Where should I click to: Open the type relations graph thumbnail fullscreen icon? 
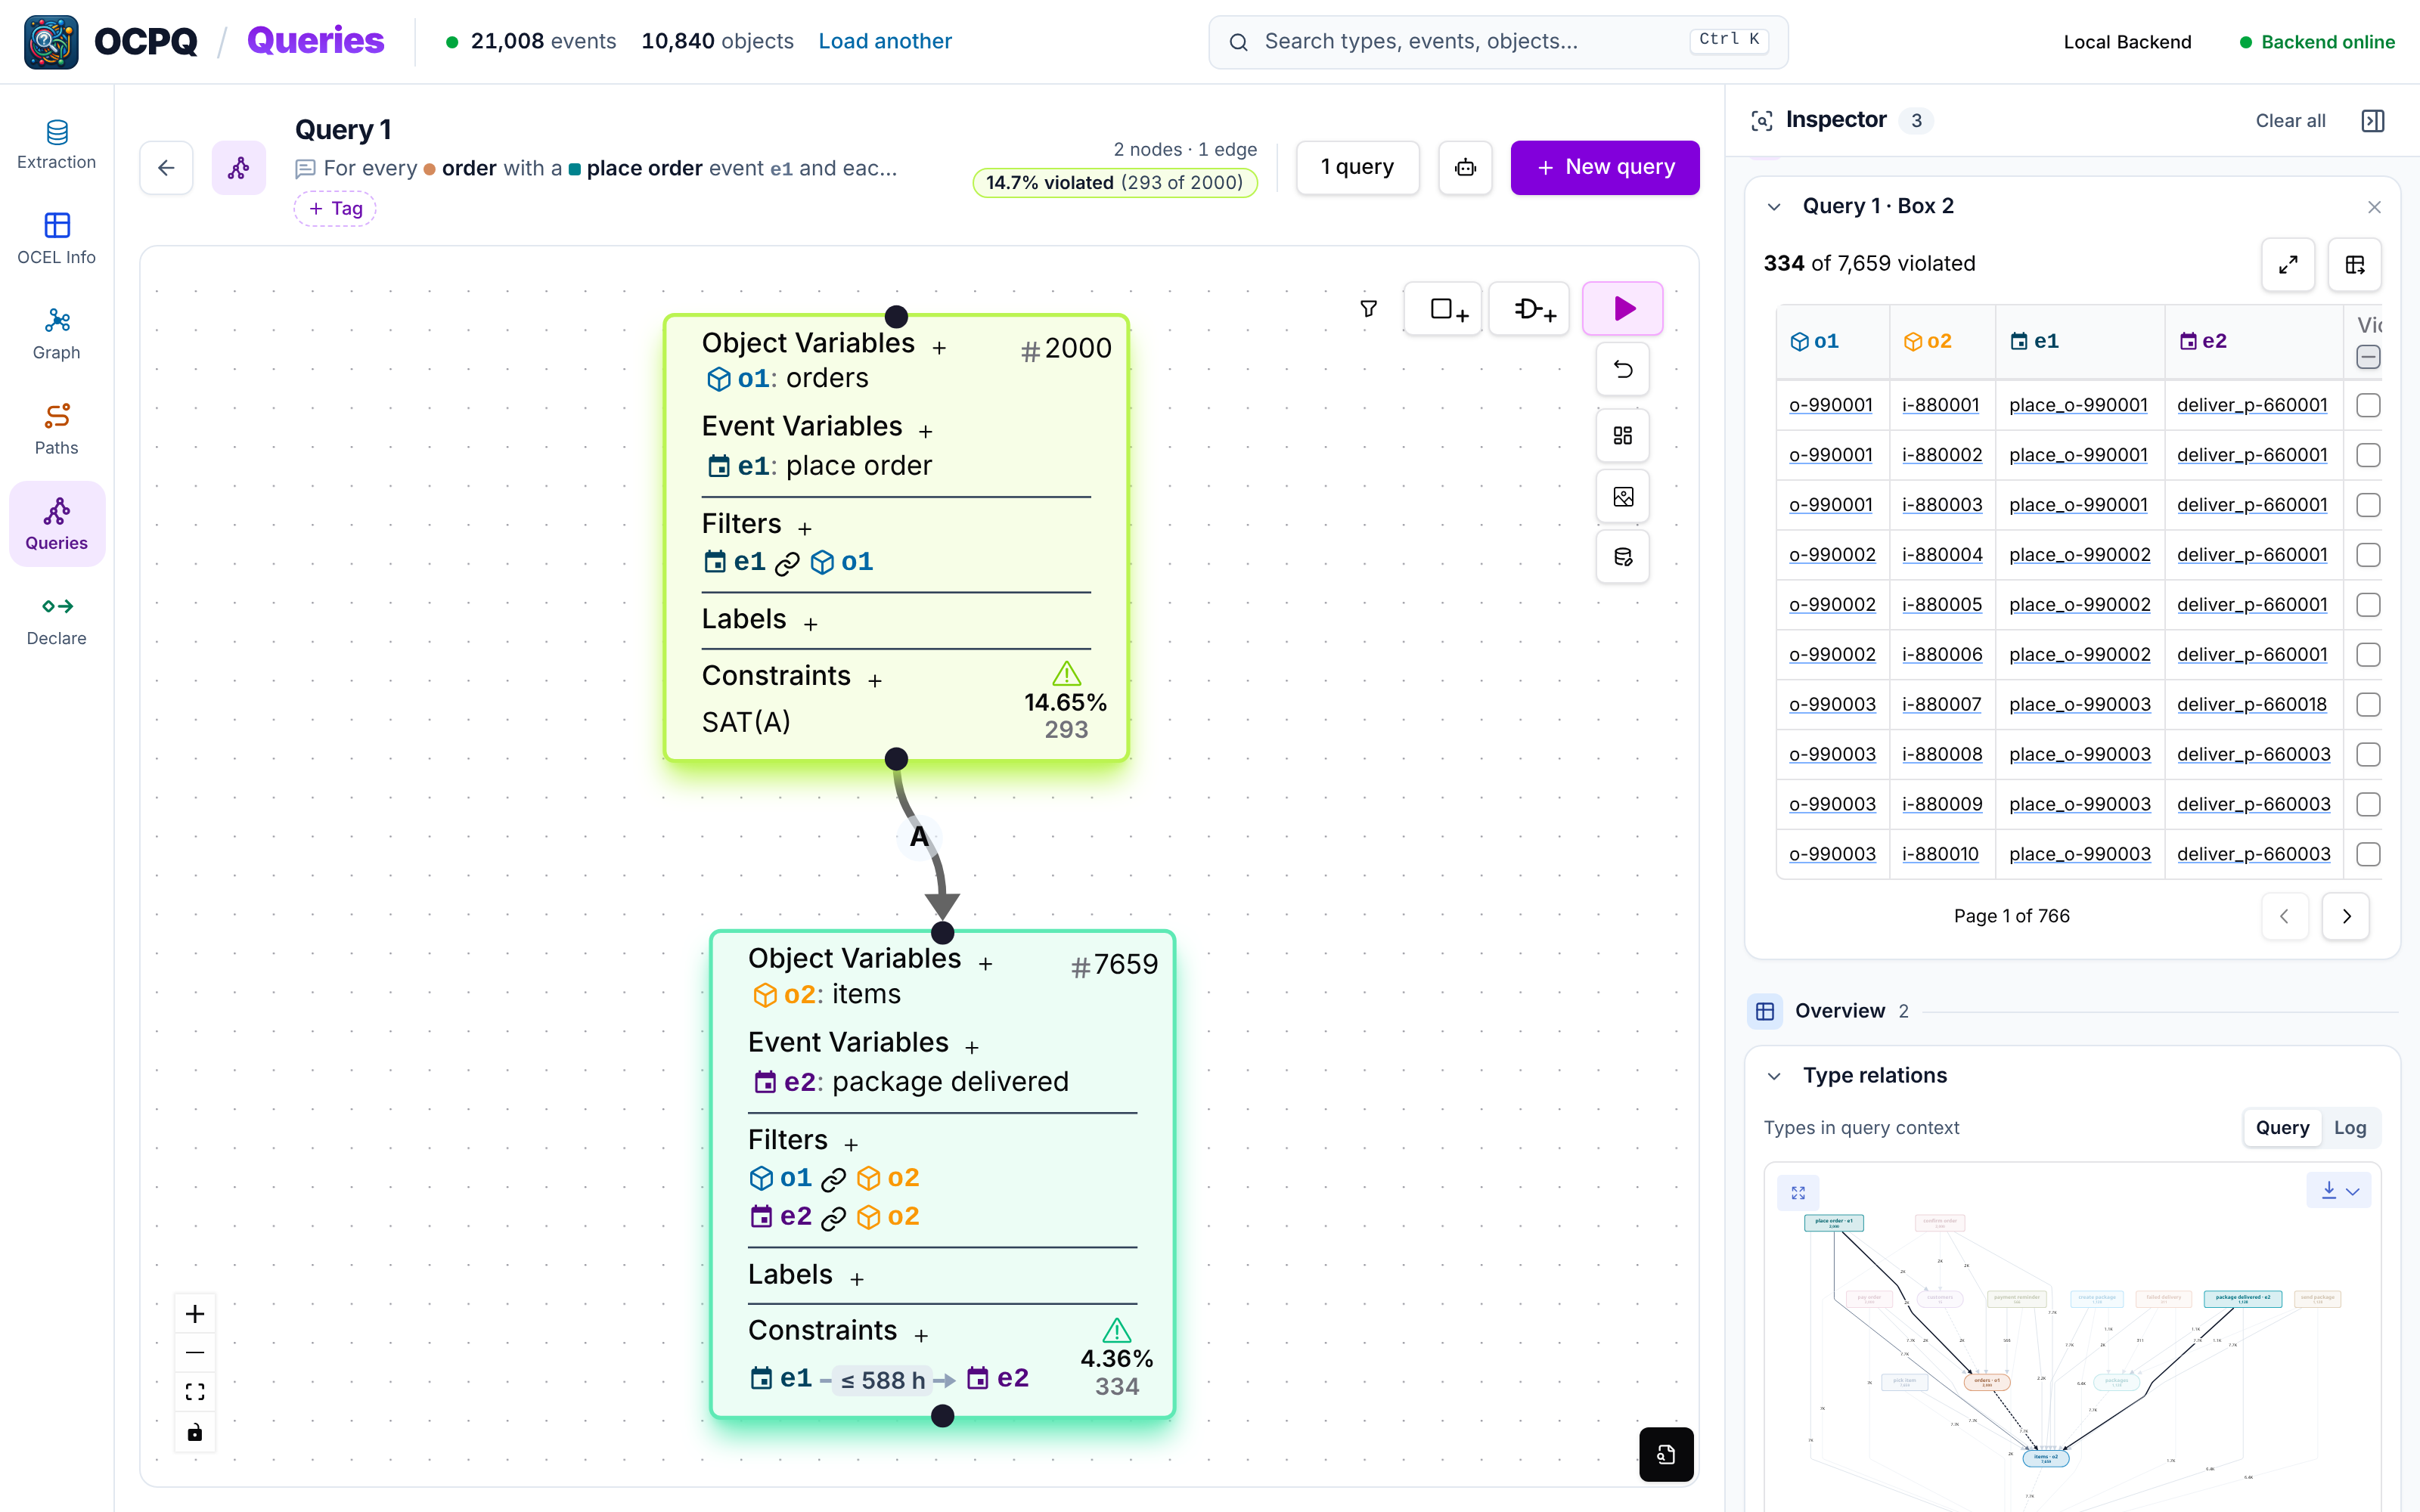pyautogui.click(x=1798, y=1192)
